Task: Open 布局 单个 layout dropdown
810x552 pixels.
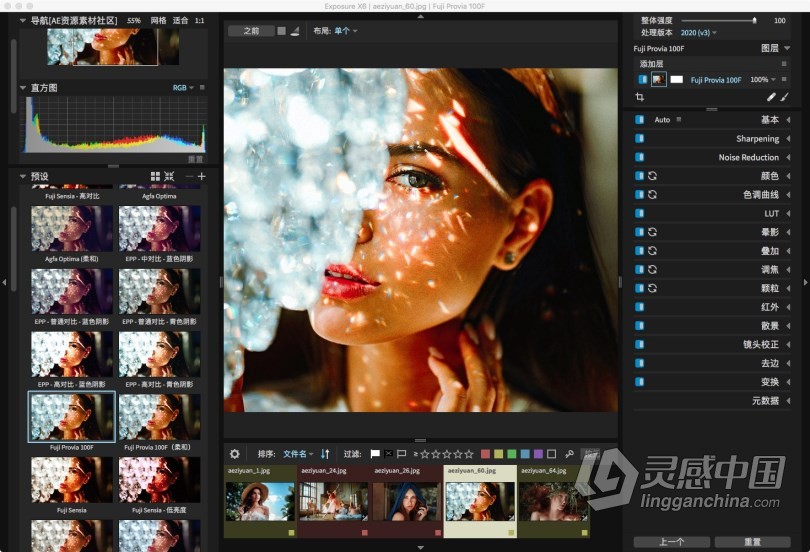Action: [x=346, y=31]
